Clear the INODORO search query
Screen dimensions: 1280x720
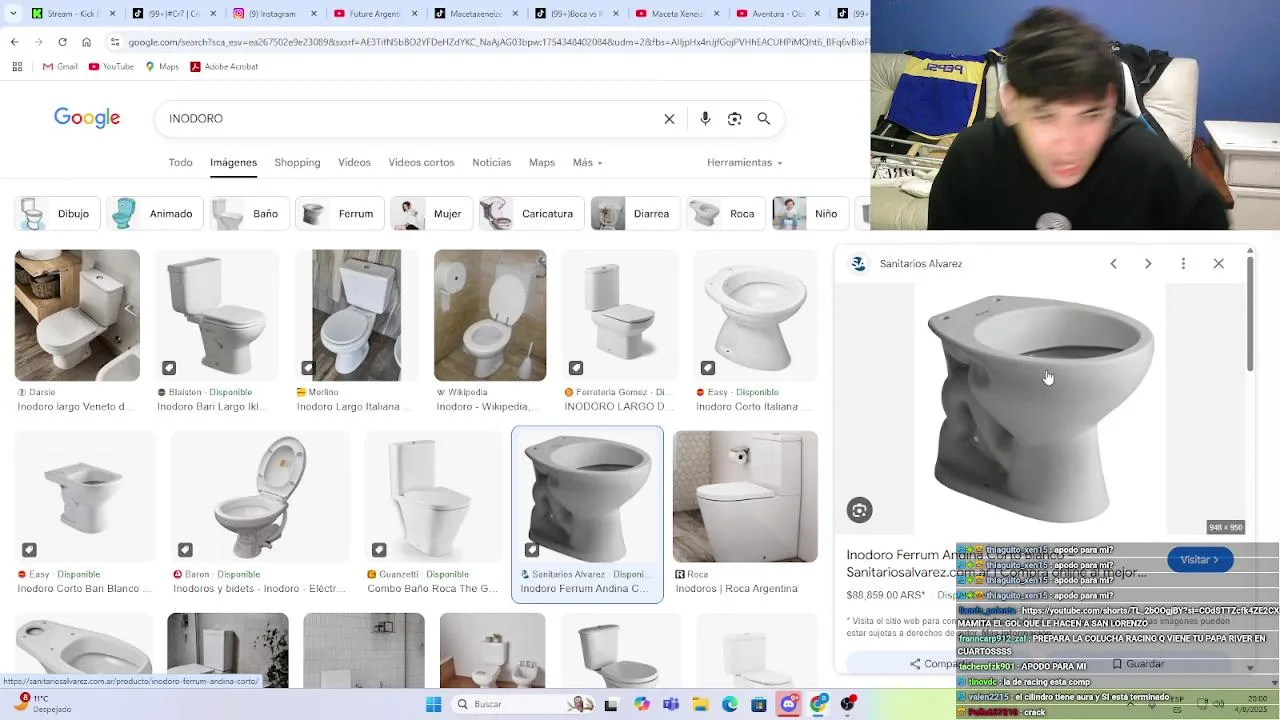coord(669,119)
